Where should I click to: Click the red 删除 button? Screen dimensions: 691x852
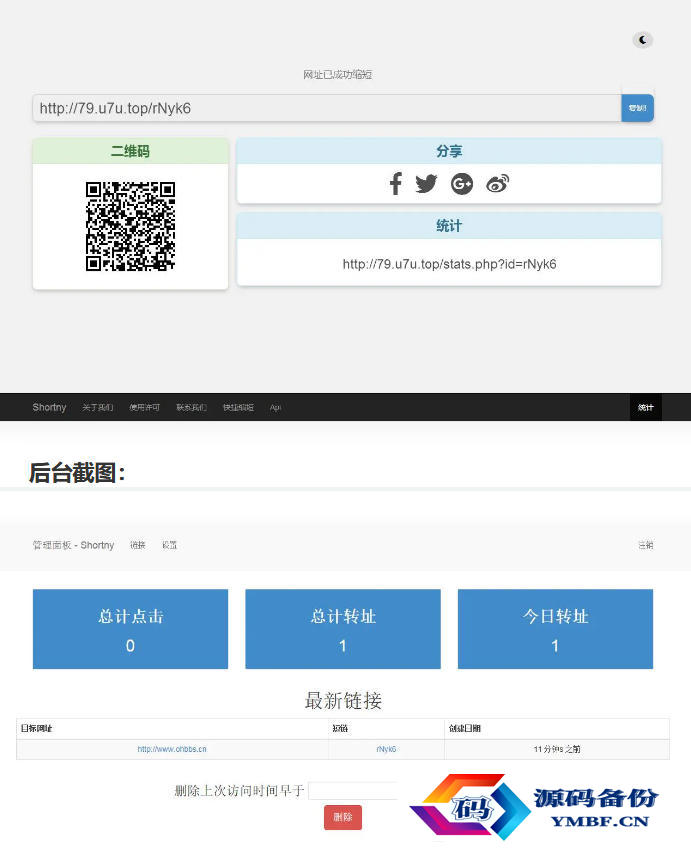[x=343, y=817]
